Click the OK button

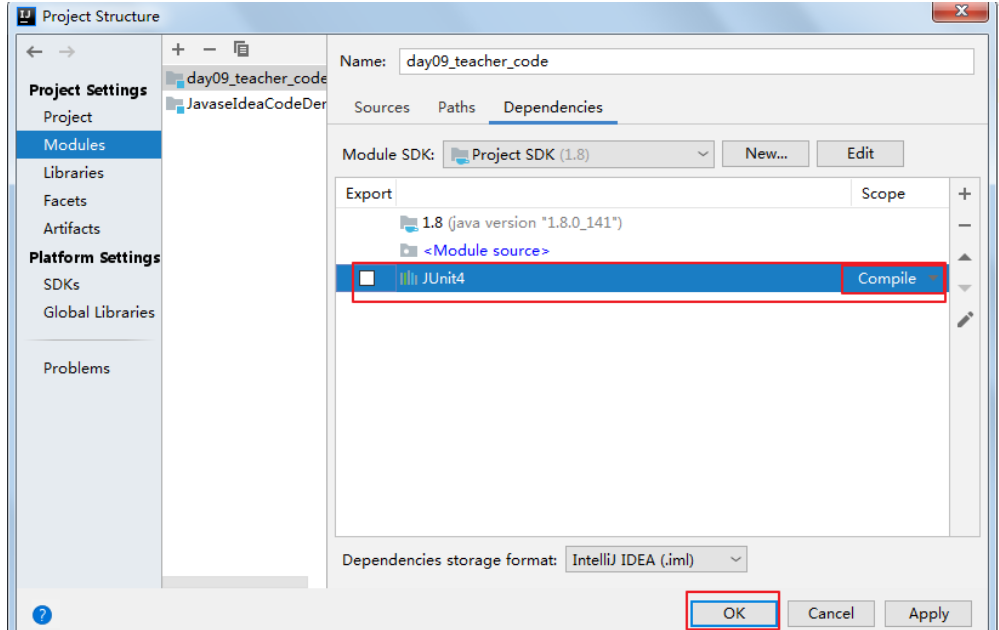733,613
